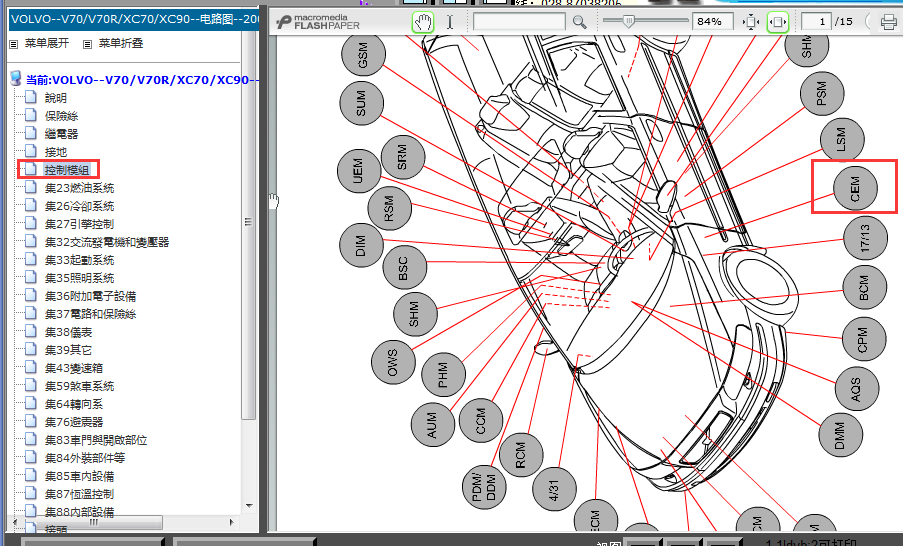Viewport: 903px width, 546px height.
Task: Click the document icon beside 集38儀表
Action: click(x=31, y=331)
